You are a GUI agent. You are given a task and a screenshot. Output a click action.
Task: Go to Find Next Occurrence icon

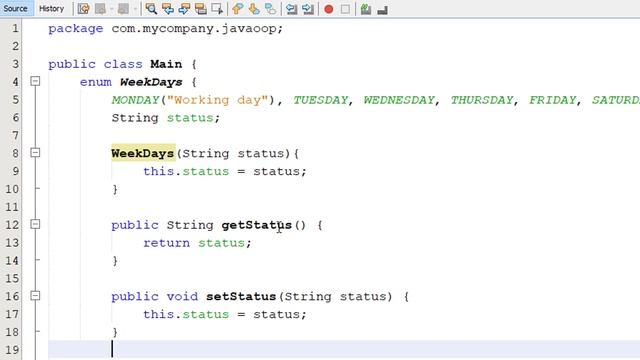click(x=184, y=9)
